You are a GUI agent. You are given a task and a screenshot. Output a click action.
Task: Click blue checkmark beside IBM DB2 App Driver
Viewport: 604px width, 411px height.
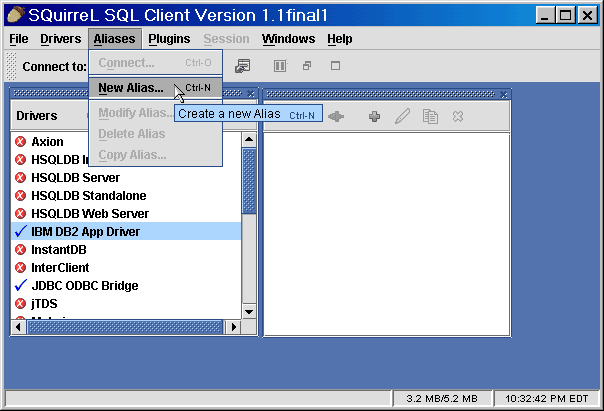tap(20, 232)
